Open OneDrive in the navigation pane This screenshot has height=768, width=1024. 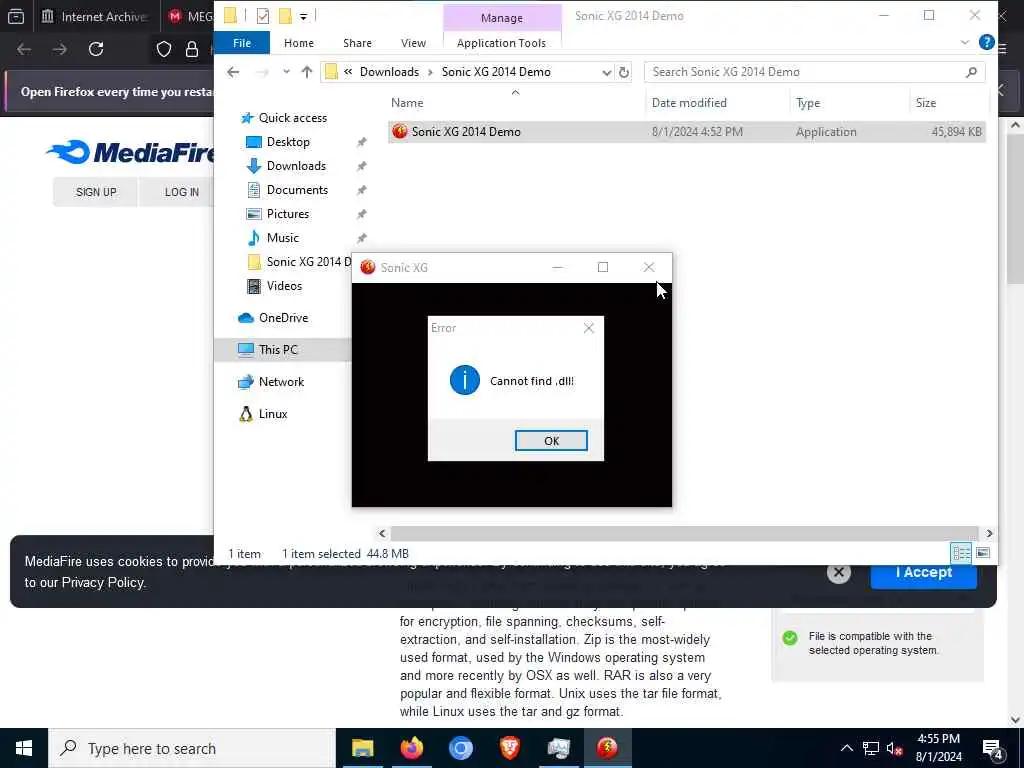(283, 317)
